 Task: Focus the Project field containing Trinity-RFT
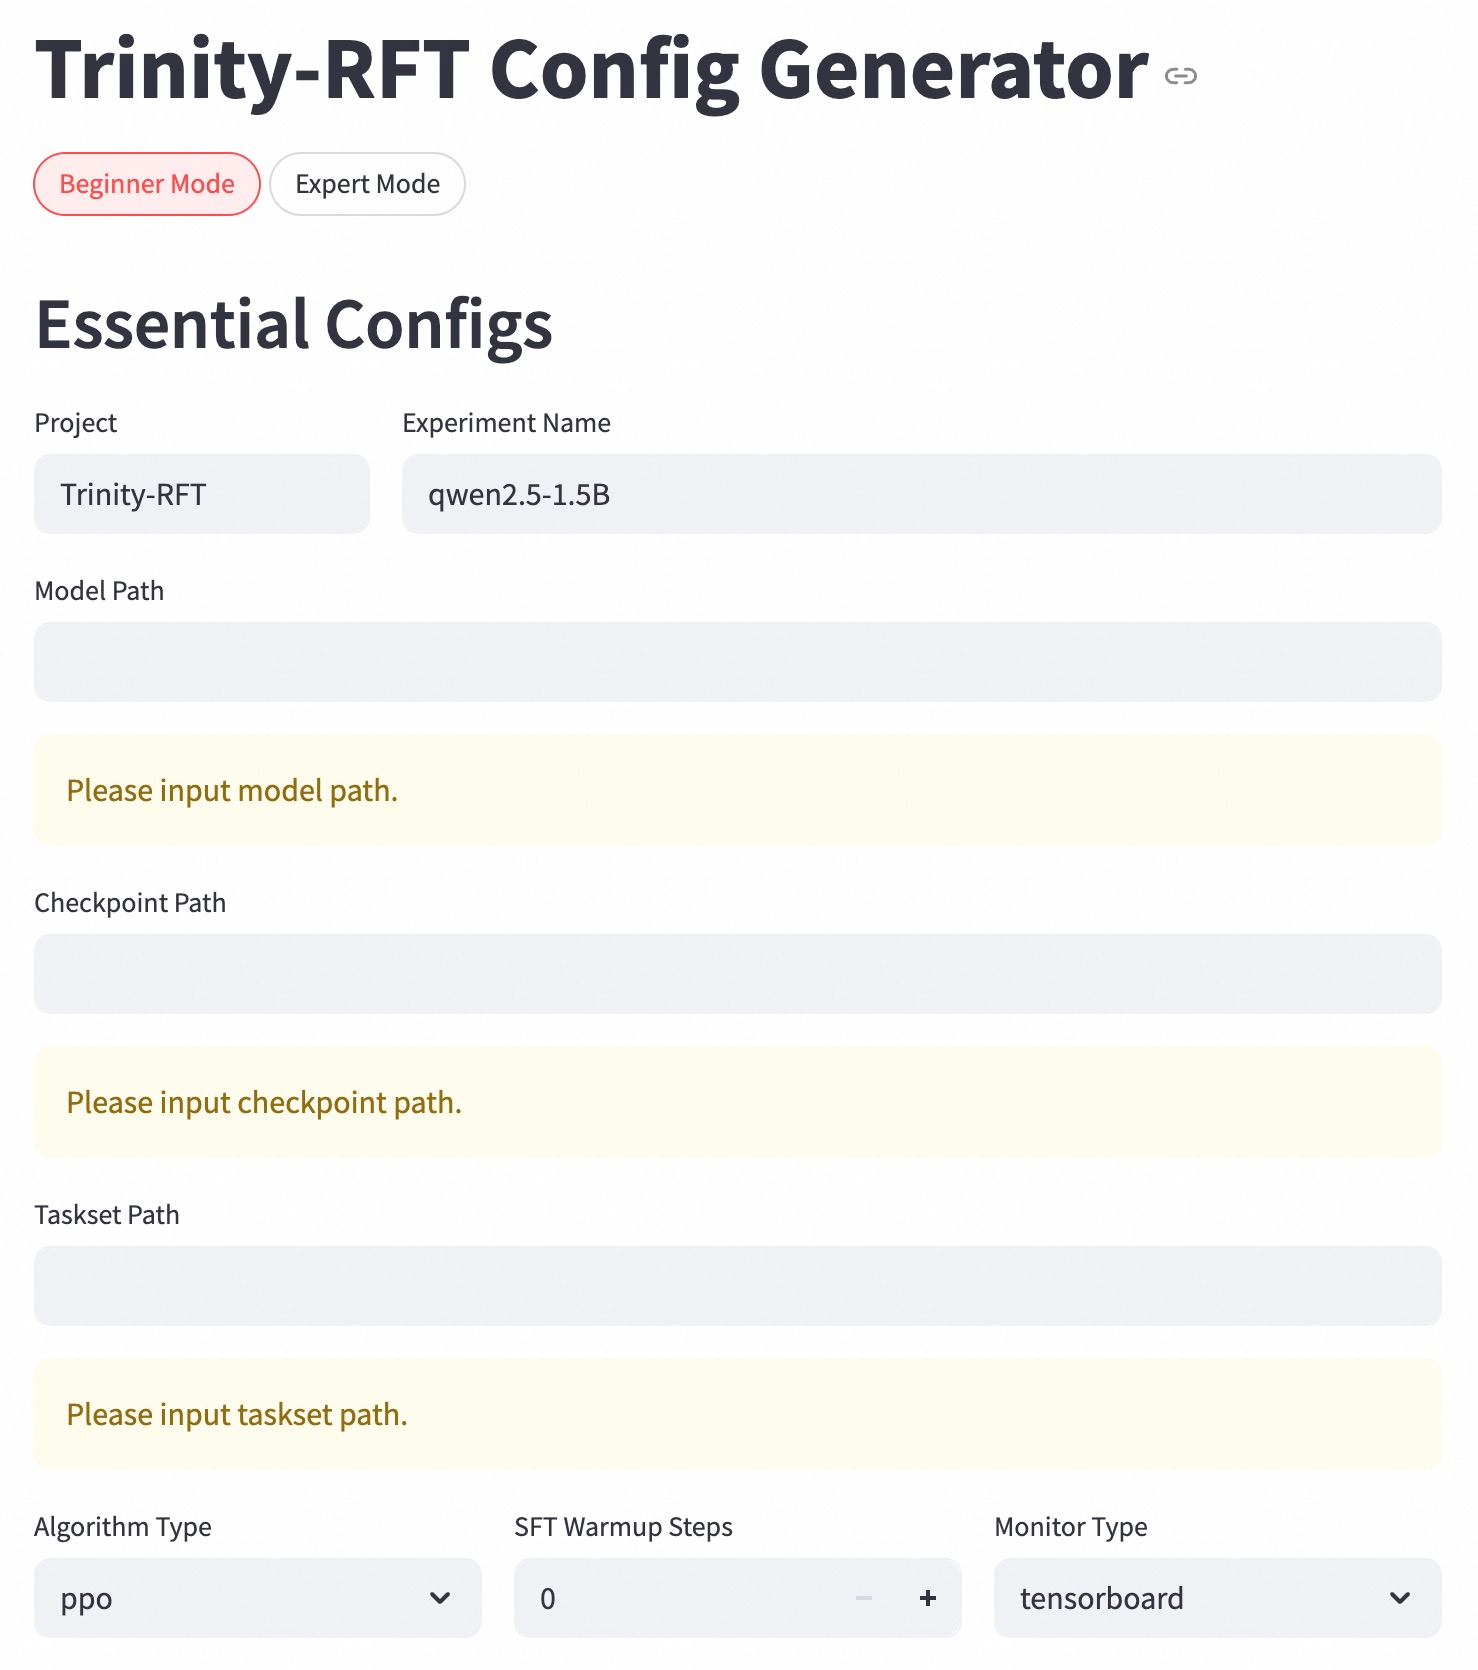(x=202, y=494)
